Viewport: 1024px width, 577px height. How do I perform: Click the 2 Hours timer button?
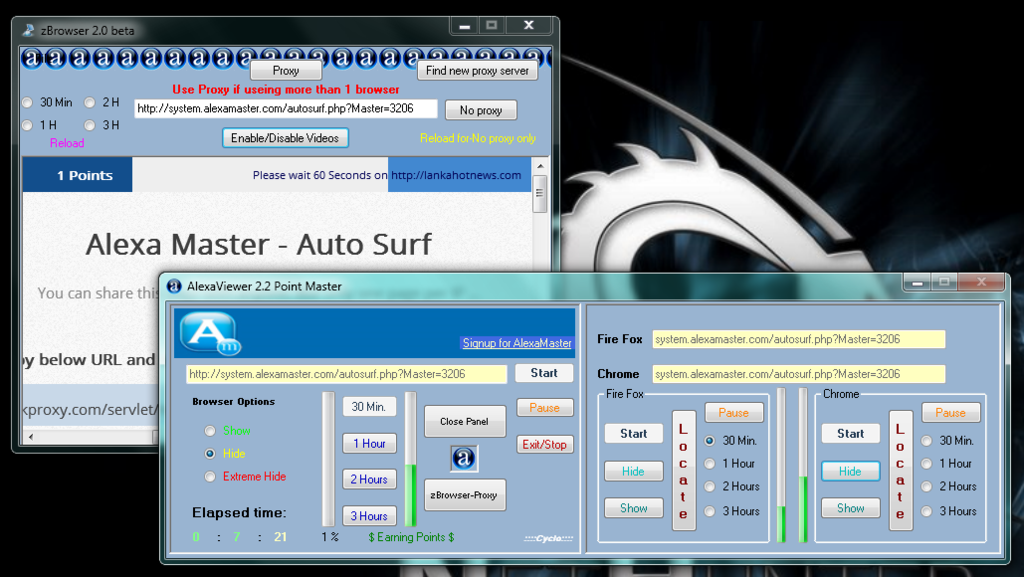point(369,479)
